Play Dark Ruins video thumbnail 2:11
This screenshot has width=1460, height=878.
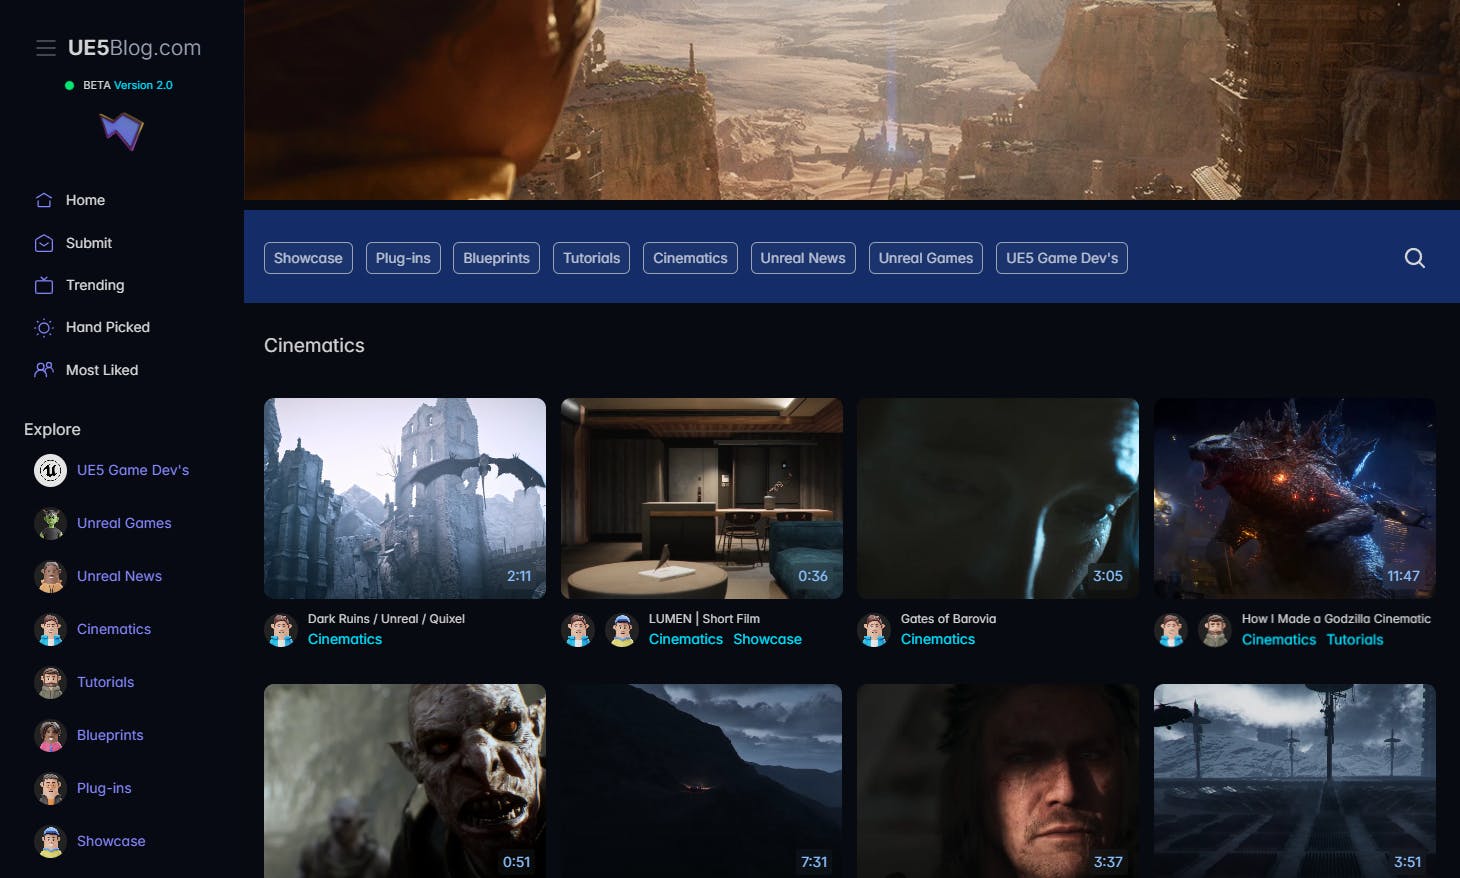click(405, 498)
